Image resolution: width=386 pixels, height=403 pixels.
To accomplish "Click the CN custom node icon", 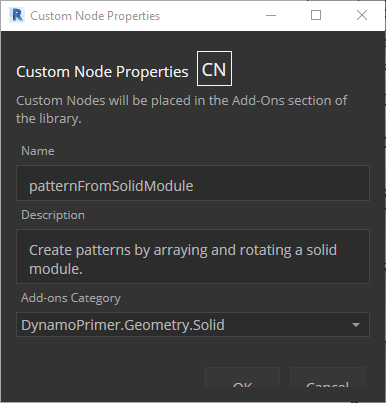I will point(214,69).
